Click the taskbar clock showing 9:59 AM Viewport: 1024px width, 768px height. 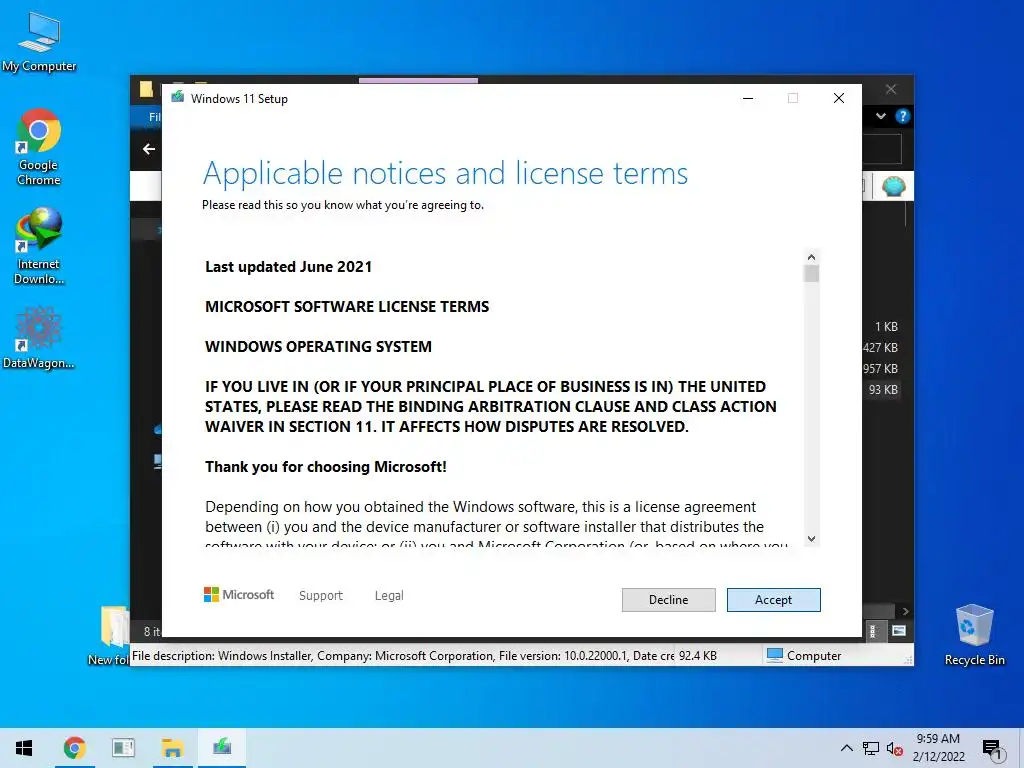[x=938, y=748]
